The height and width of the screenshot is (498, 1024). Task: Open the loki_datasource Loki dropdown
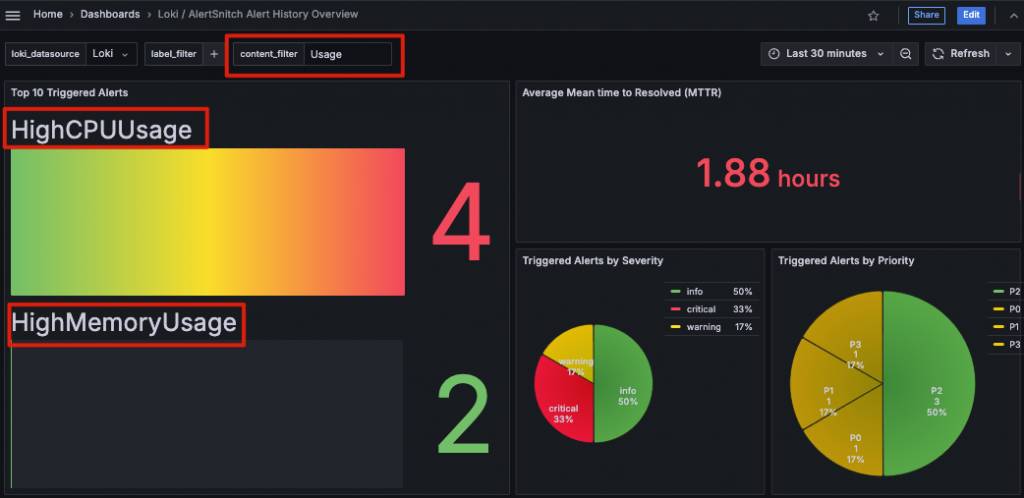pos(111,54)
